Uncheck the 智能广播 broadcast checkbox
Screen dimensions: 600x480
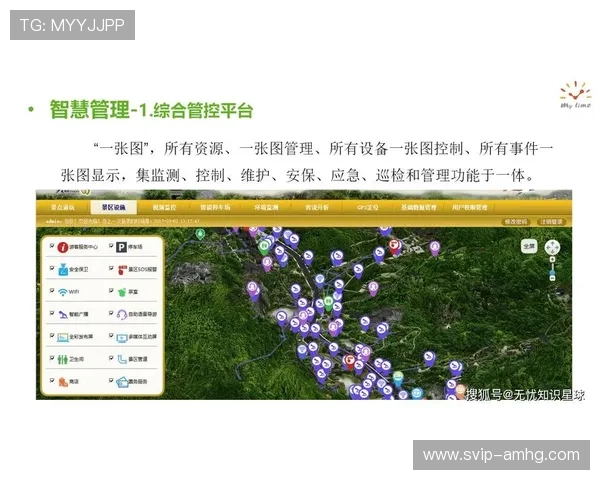(x=52, y=313)
